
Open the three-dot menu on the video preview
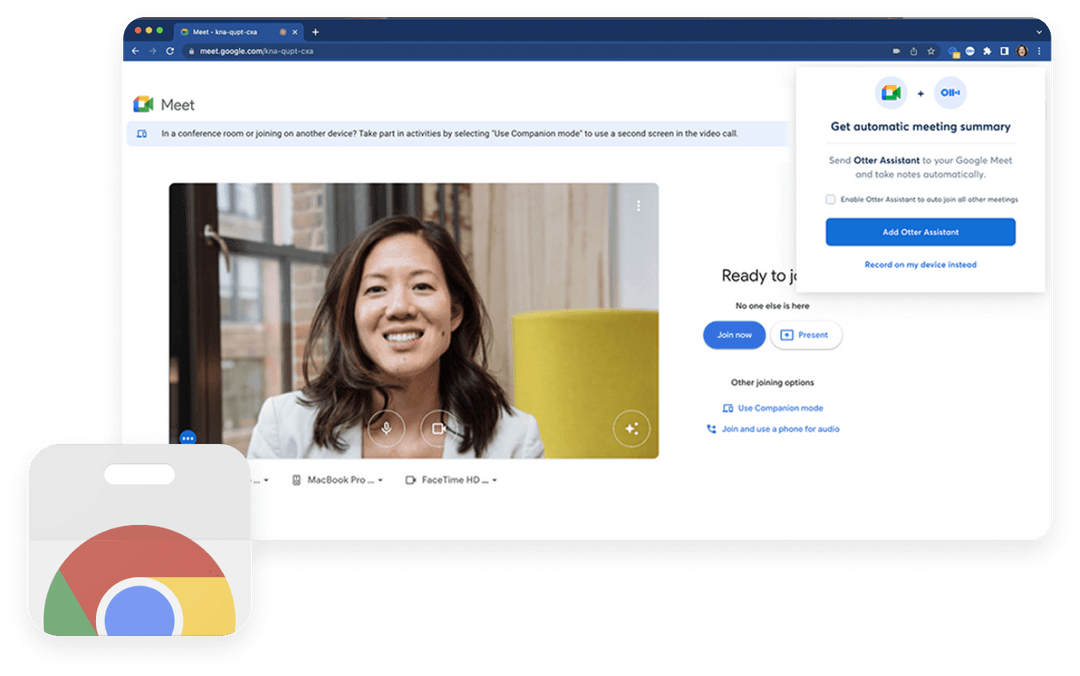pyautogui.click(x=639, y=205)
